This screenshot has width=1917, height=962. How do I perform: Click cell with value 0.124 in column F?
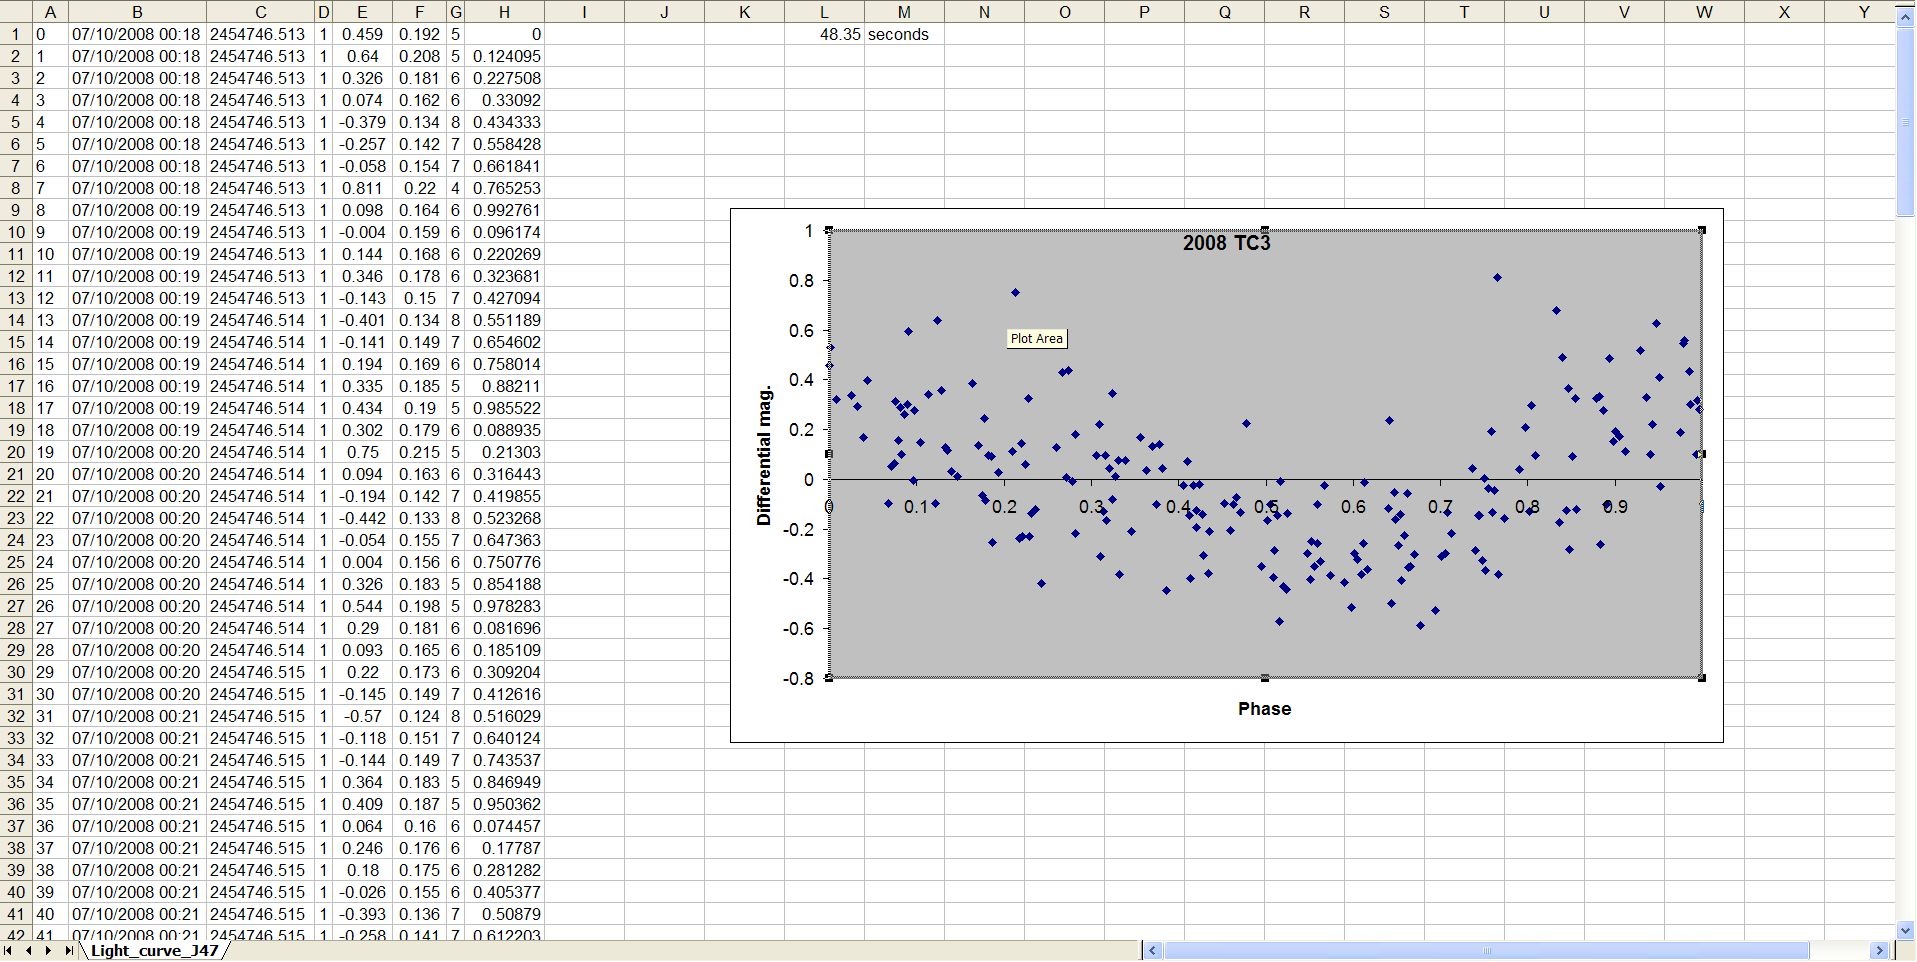[419, 716]
